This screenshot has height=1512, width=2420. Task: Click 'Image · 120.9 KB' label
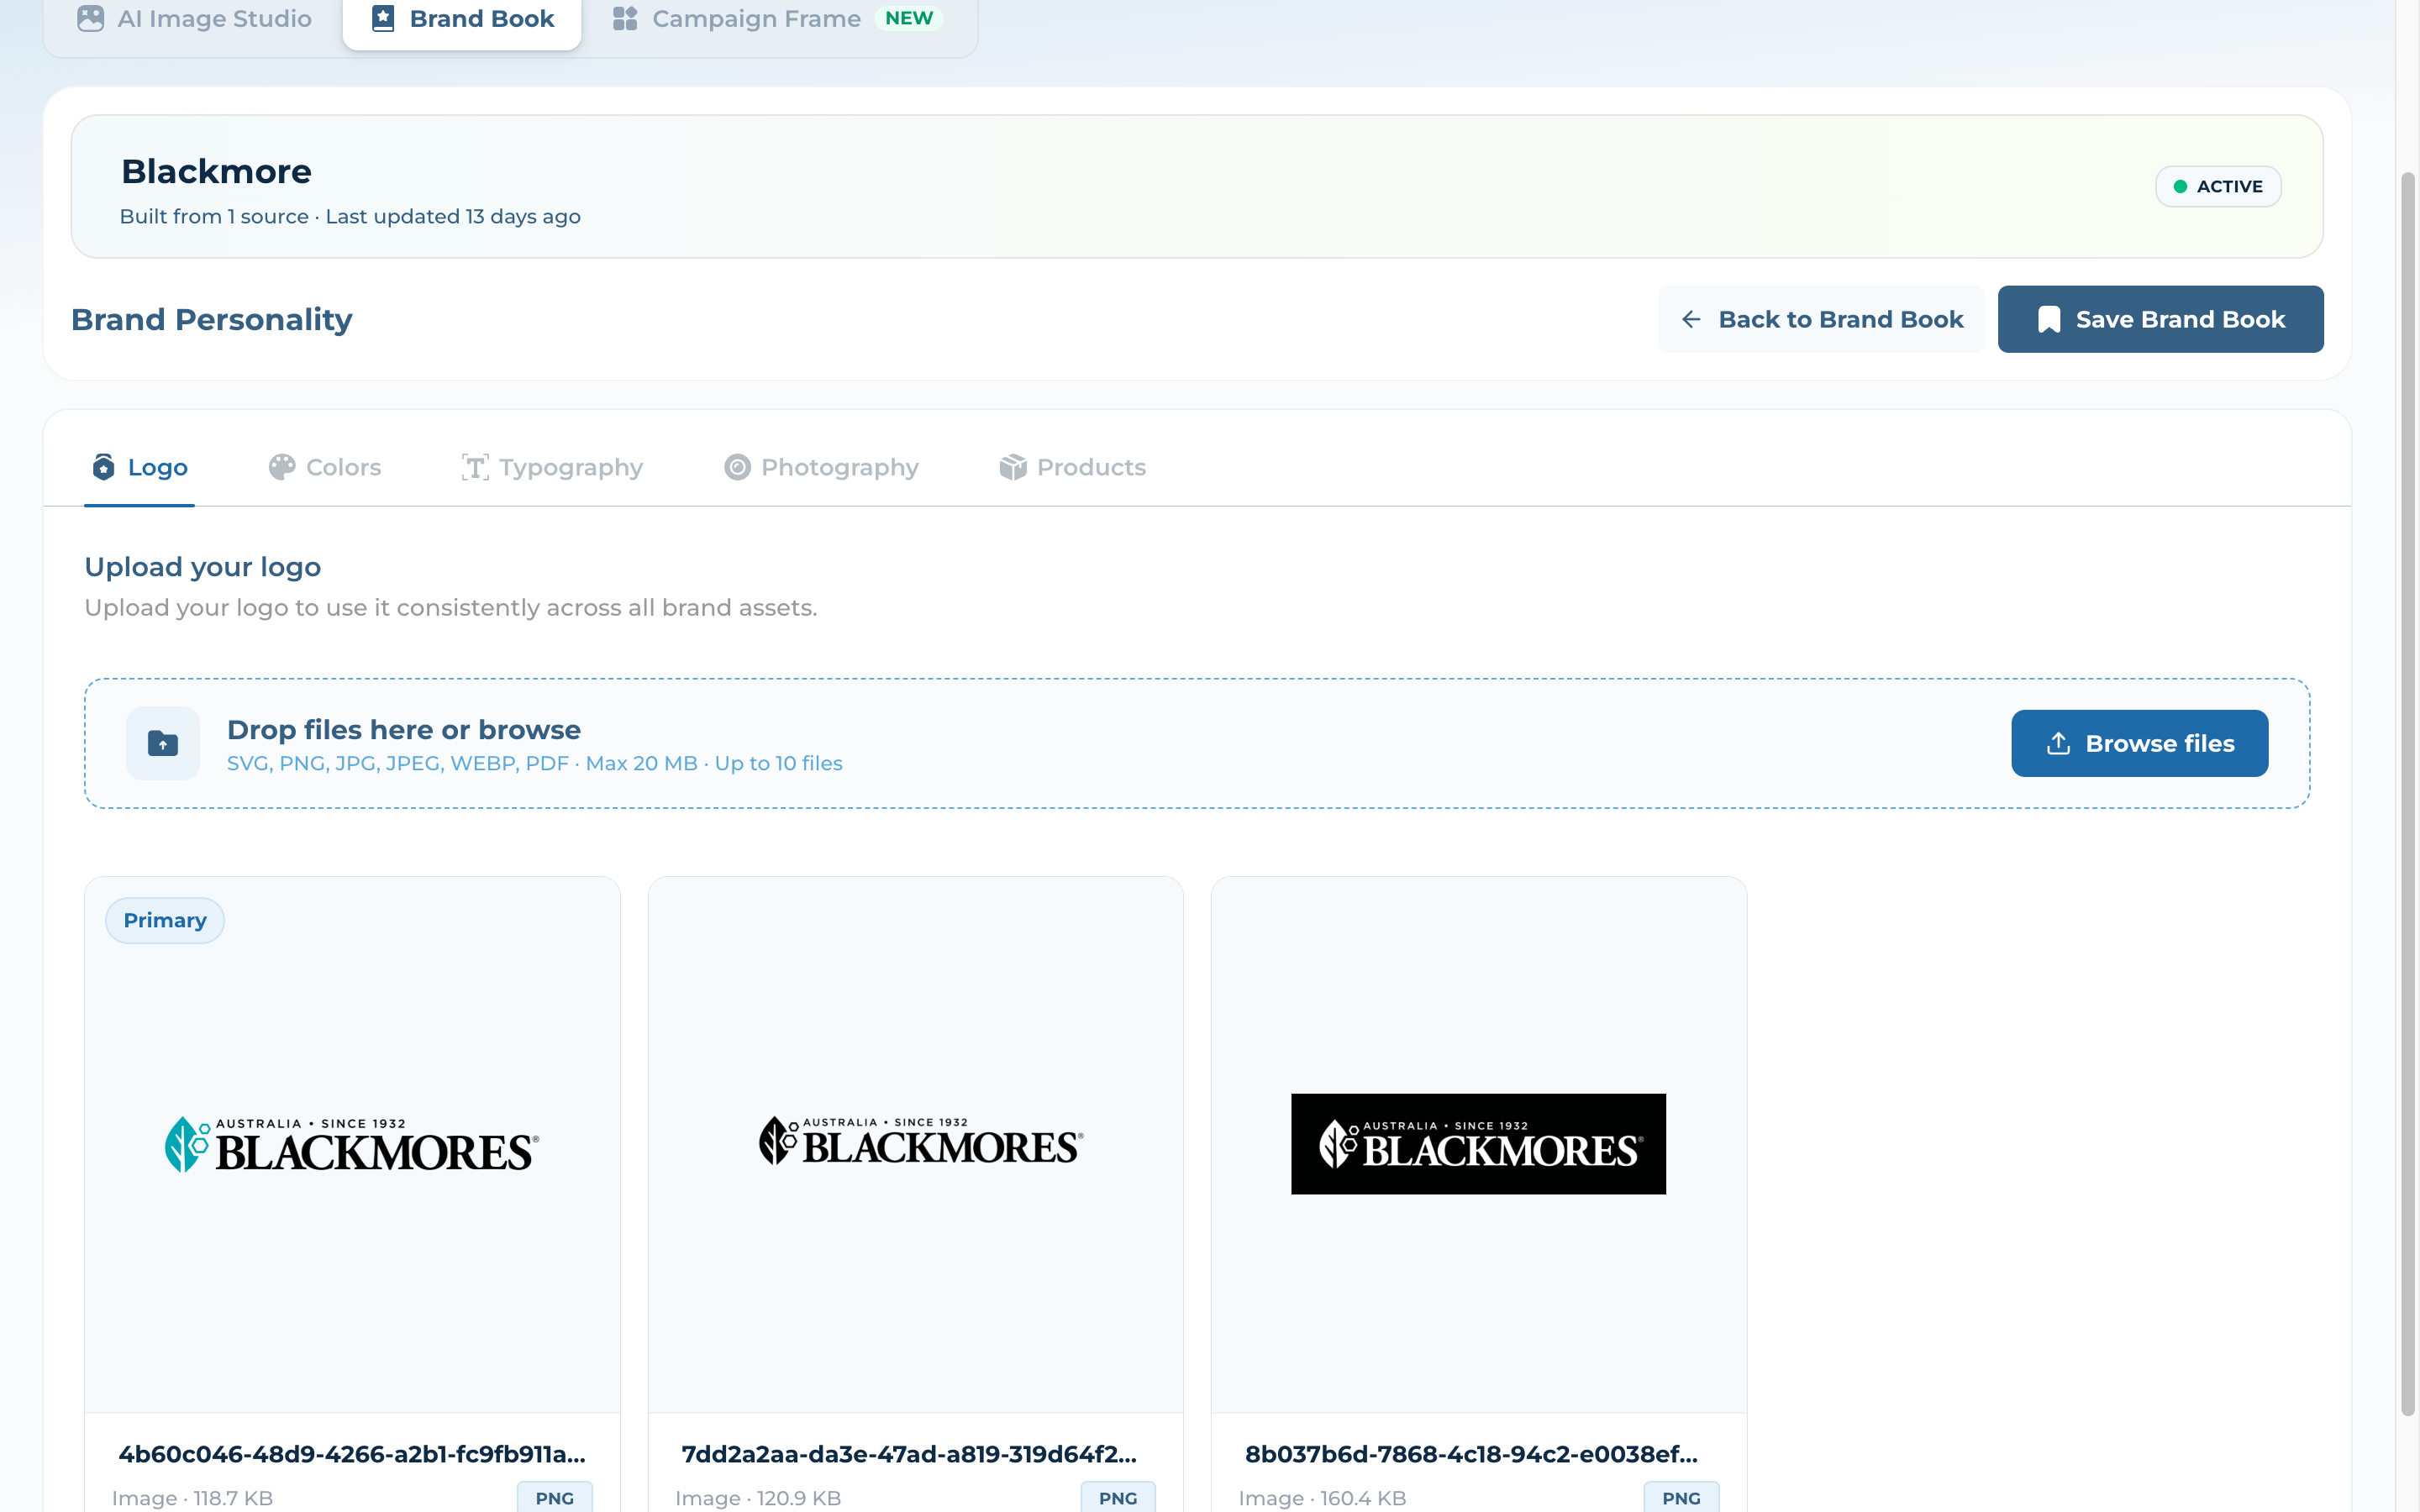click(x=758, y=1498)
